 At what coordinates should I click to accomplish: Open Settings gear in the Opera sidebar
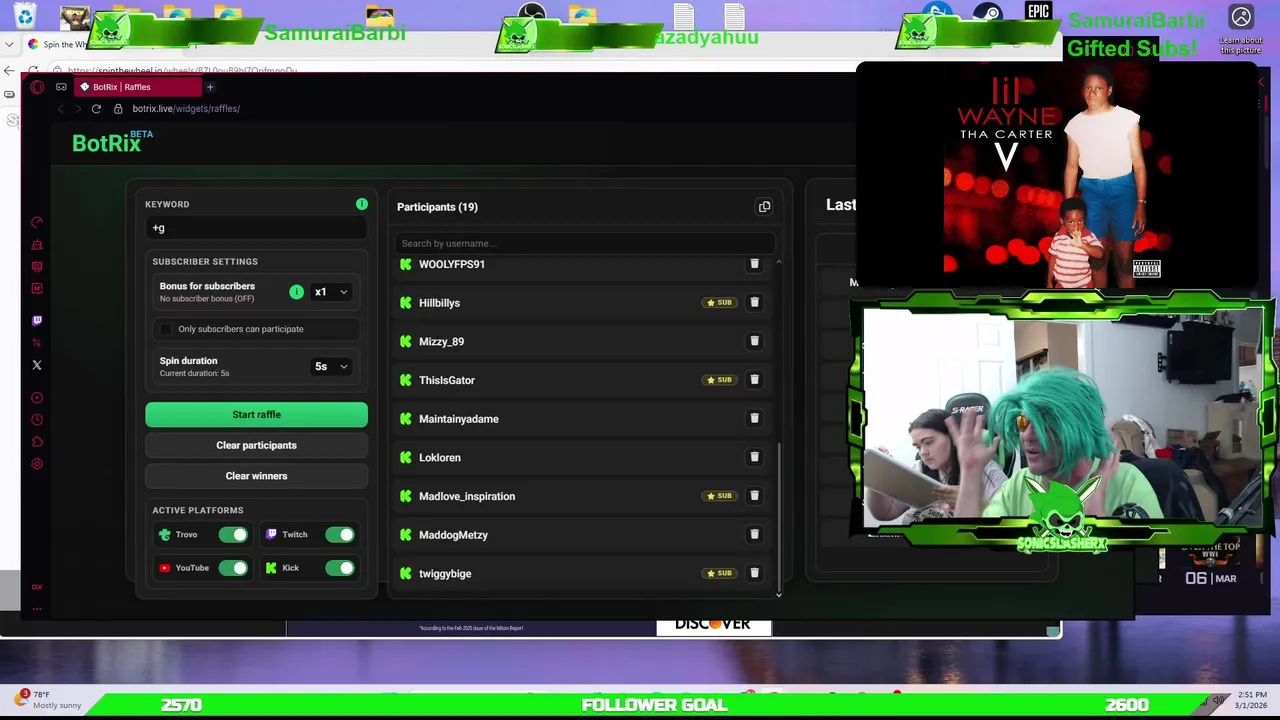(37, 464)
